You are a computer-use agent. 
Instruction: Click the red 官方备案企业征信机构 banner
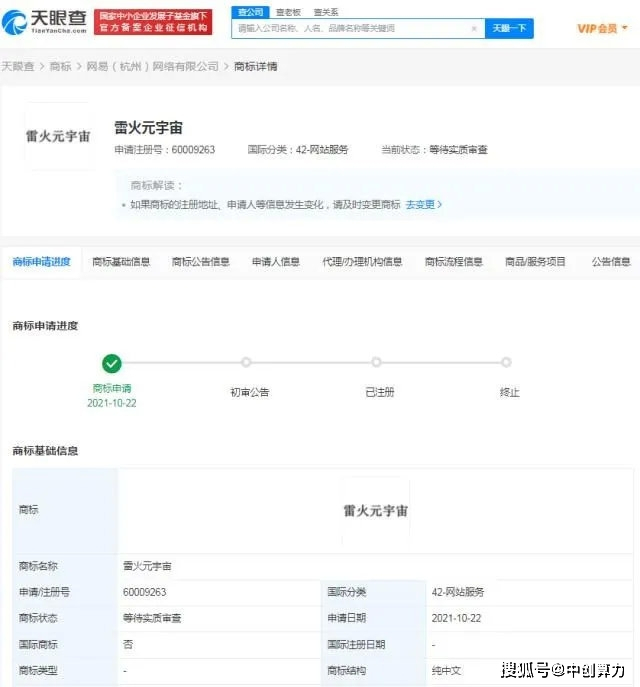tap(153, 22)
